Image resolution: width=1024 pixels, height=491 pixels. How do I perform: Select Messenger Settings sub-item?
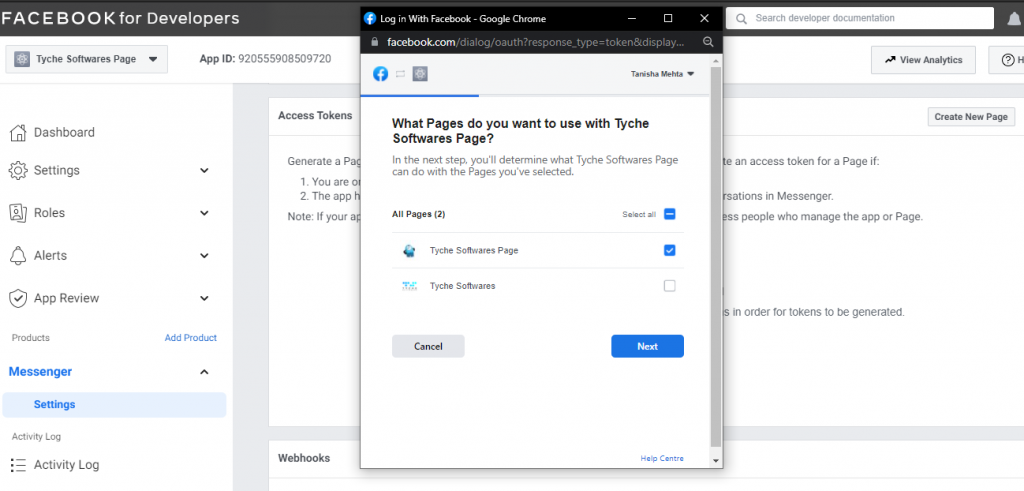click(x=114, y=405)
